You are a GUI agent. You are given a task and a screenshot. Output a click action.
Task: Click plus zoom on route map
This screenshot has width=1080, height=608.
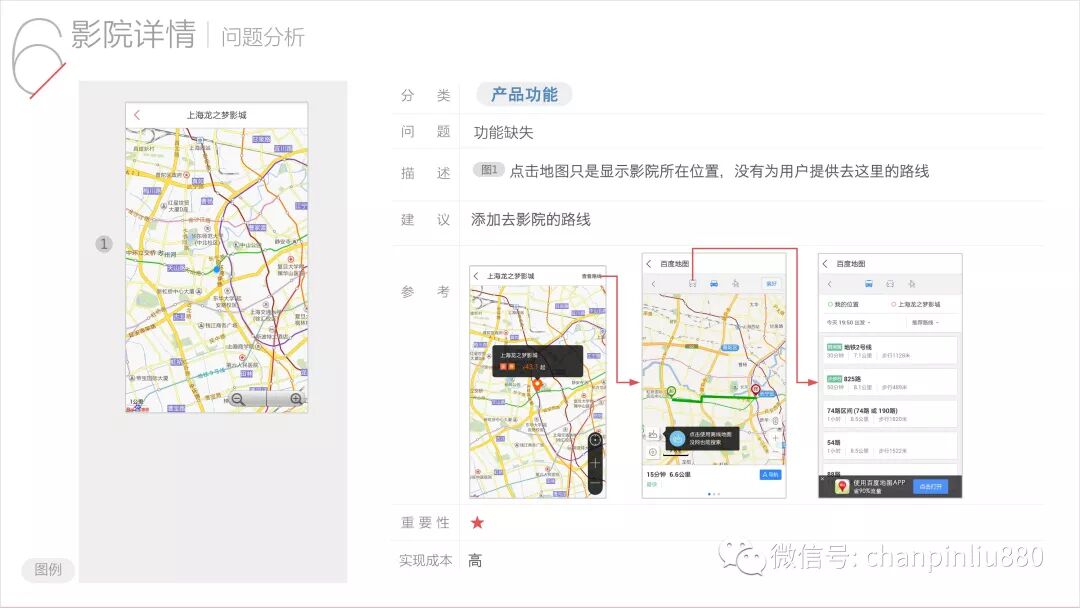pyautogui.click(x=776, y=438)
